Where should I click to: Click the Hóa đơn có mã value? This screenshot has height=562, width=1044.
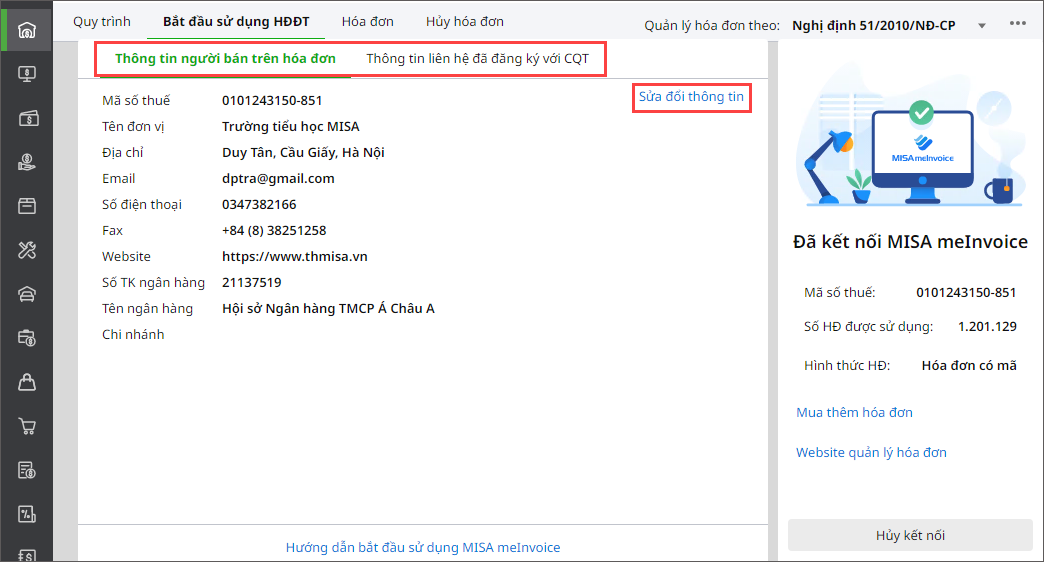click(969, 365)
